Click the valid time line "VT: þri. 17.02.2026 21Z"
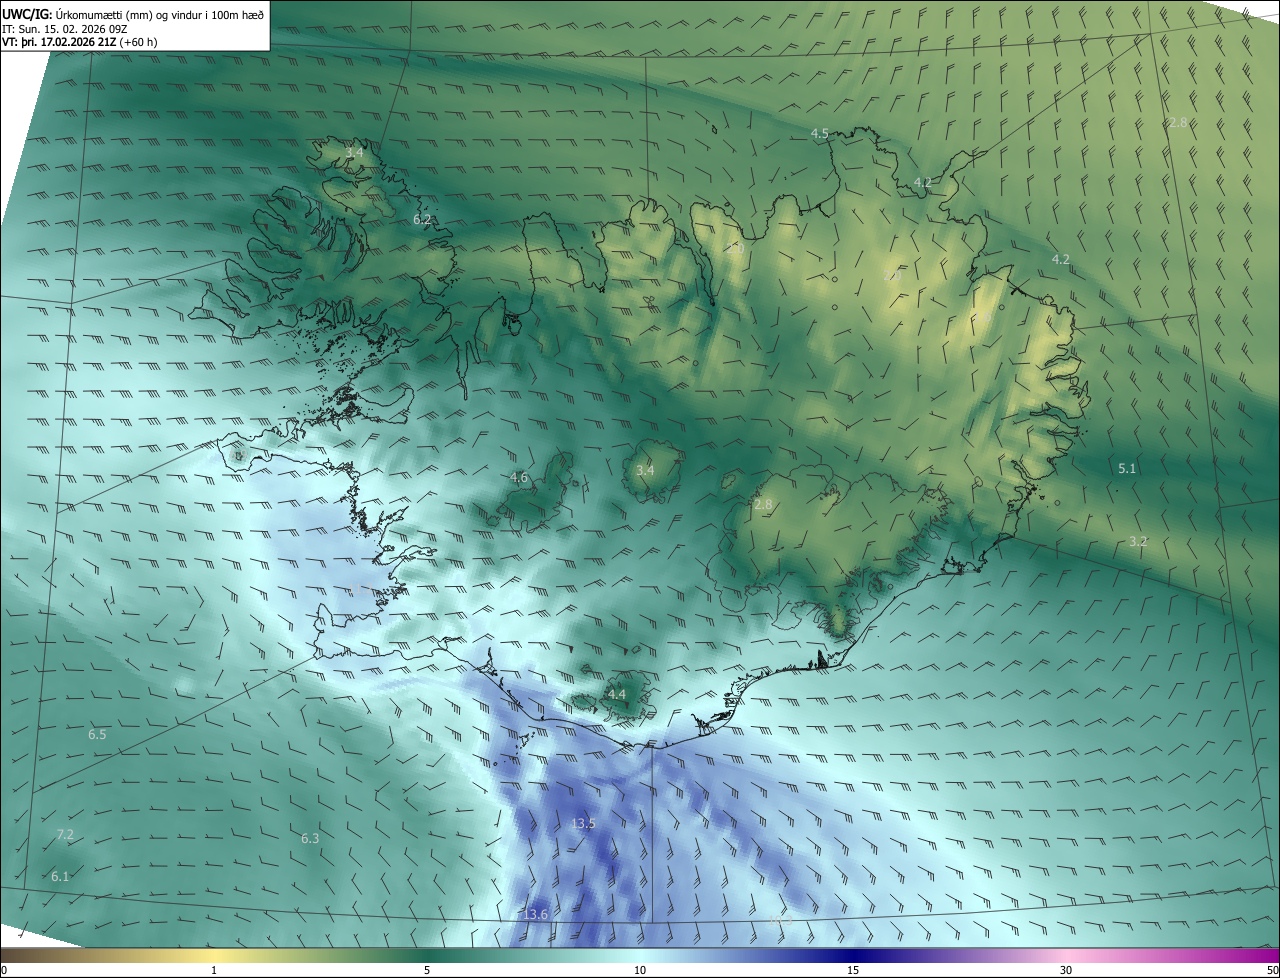 (x=59, y=42)
